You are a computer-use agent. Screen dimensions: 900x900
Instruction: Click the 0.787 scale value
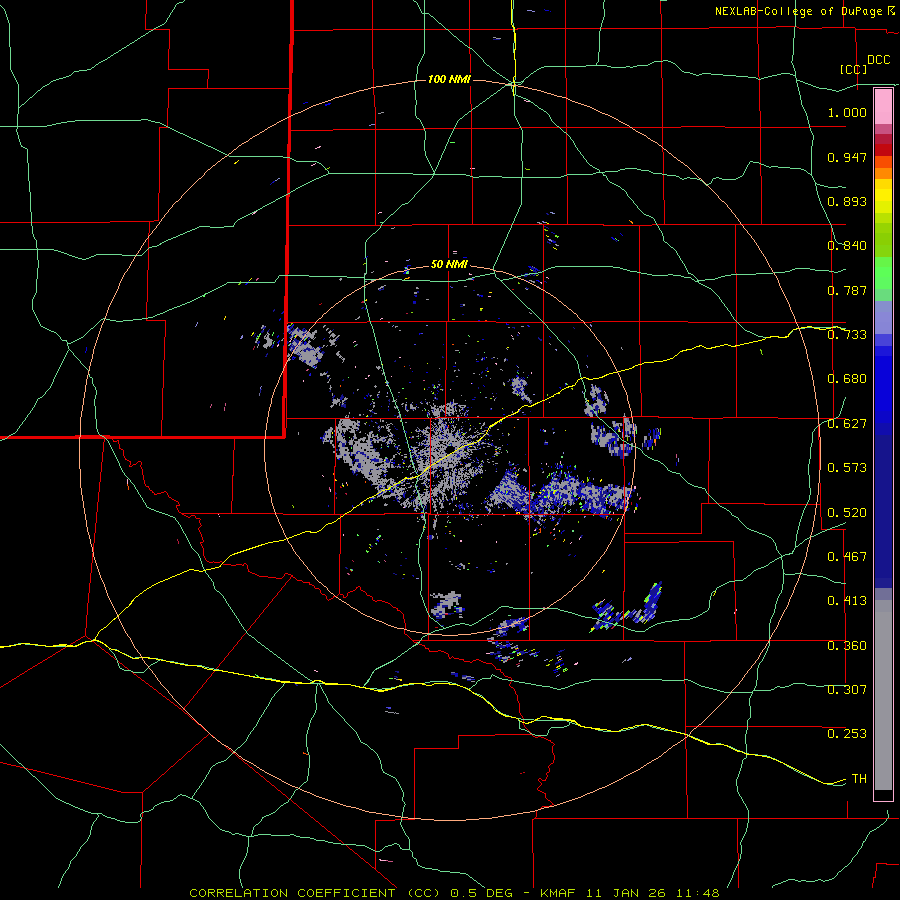coord(847,290)
